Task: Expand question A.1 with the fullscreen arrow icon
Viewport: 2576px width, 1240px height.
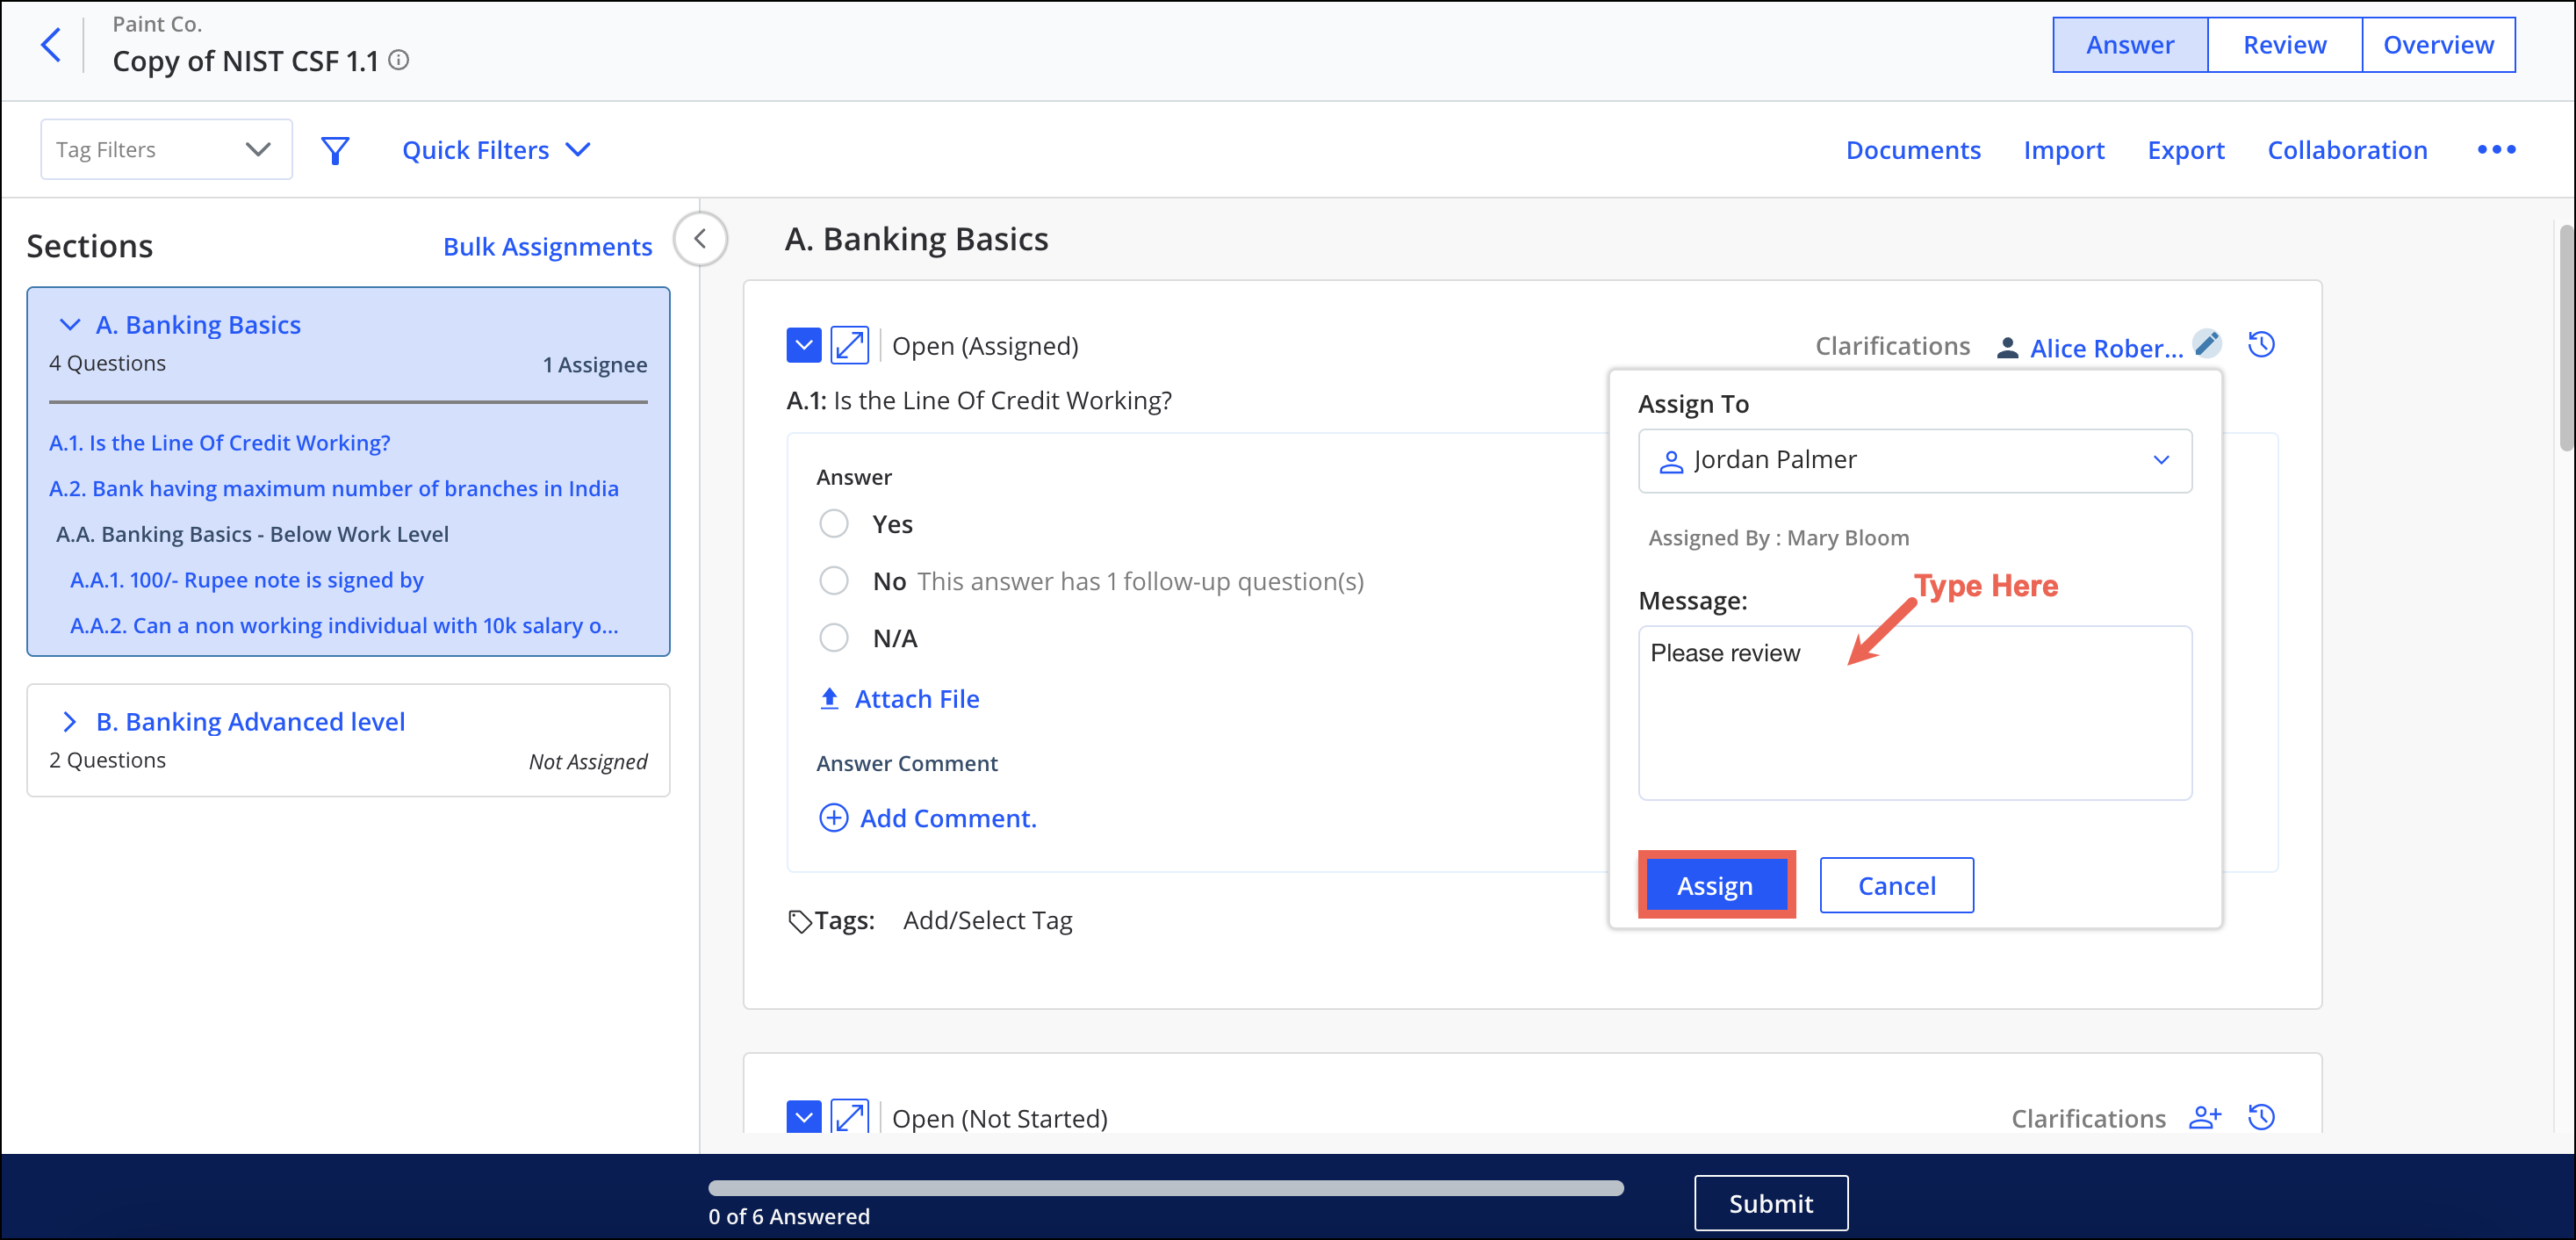Action: click(x=849, y=346)
